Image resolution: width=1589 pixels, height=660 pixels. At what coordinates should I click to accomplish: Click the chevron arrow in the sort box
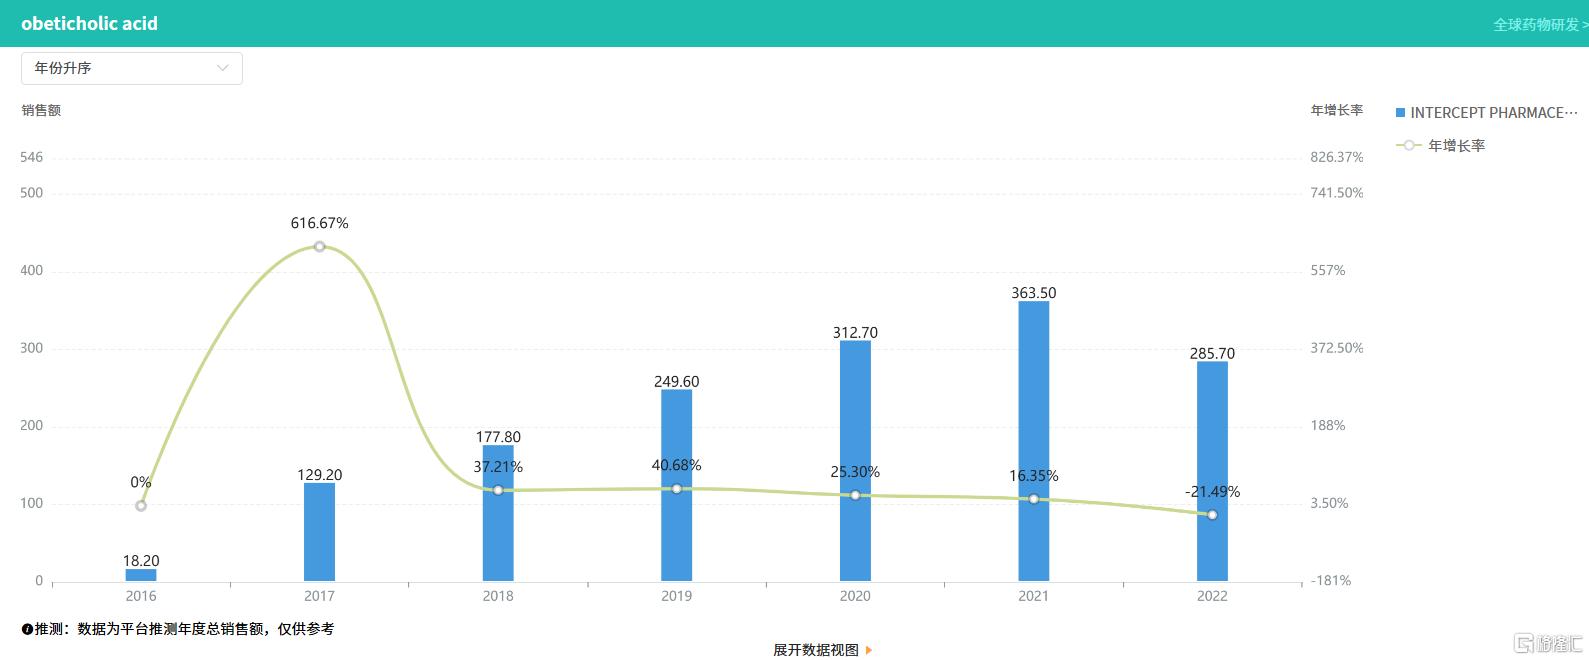[223, 68]
